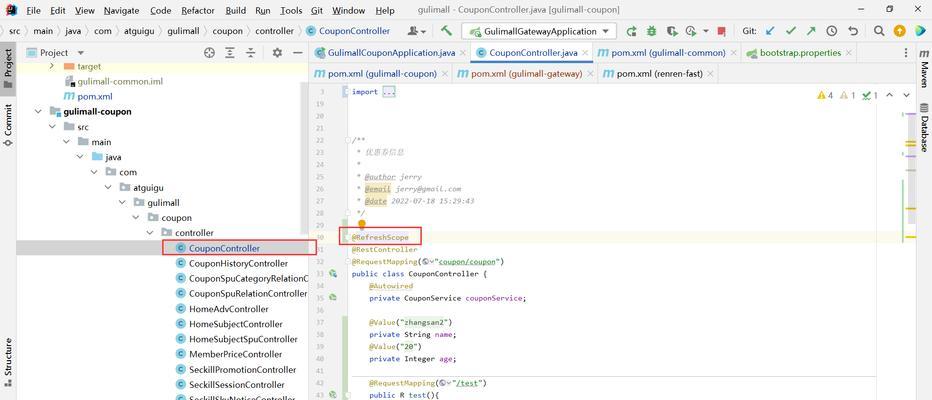Commit changes with Git green checkmark
The image size is (932, 400).
[791, 31]
